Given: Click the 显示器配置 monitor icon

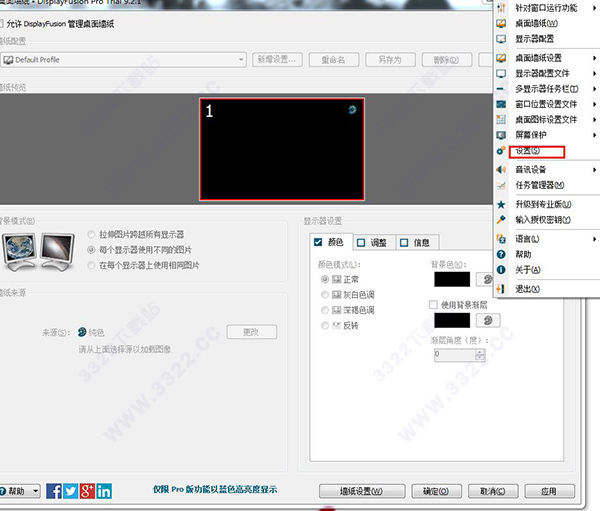Looking at the screenshot, I should (x=501, y=39).
